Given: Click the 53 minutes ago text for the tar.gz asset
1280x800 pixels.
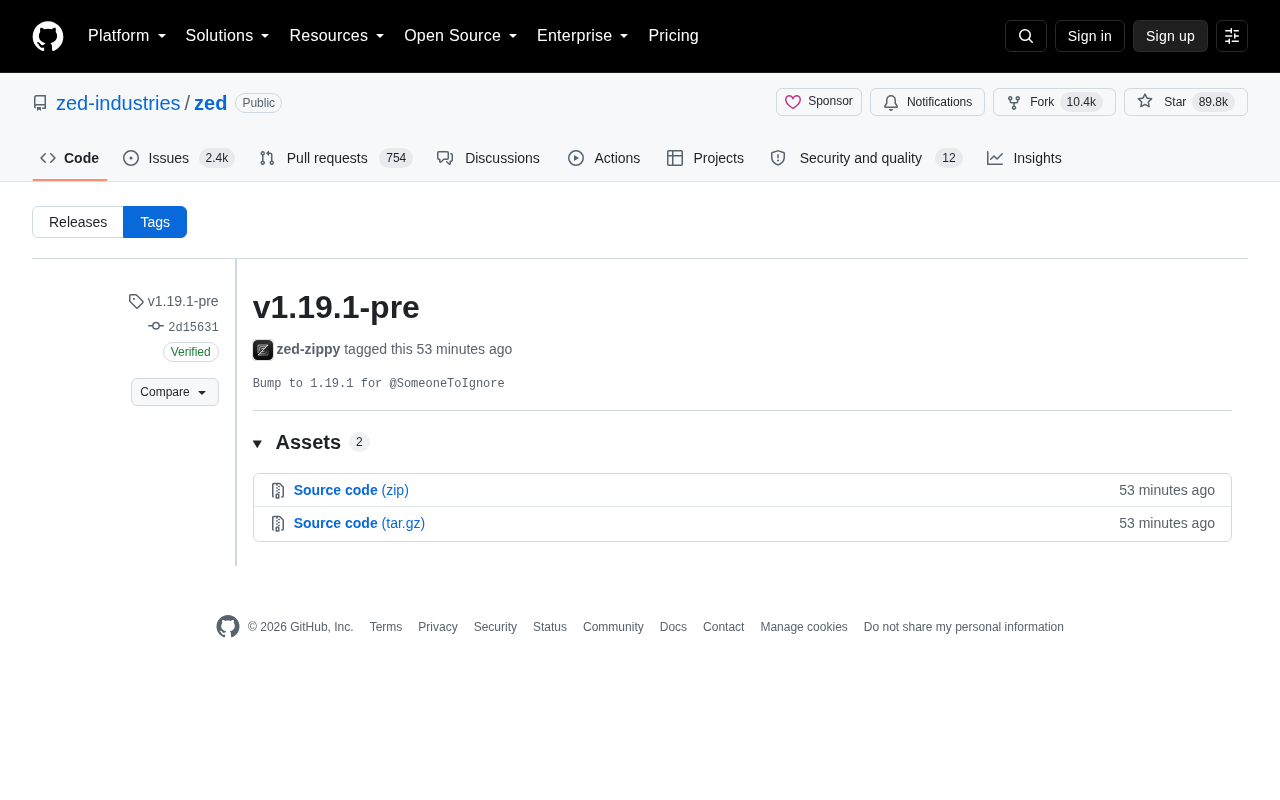Looking at the screenshot, I should coord(1167,523).
